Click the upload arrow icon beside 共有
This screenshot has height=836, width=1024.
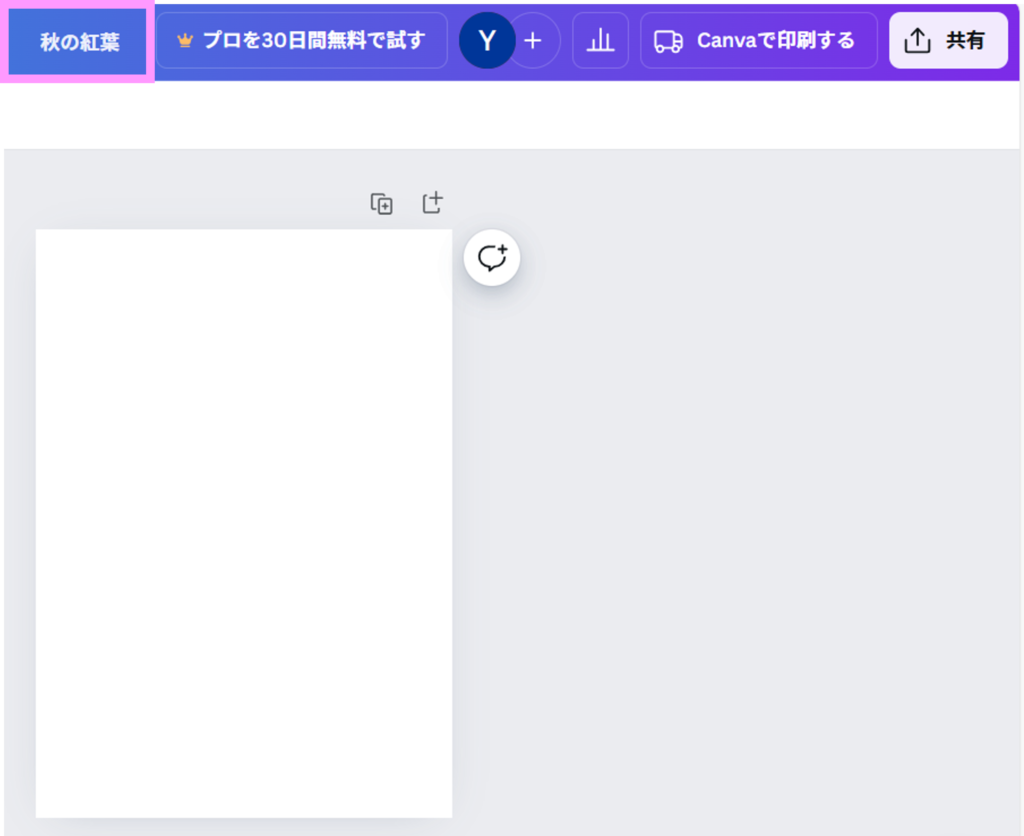pyautogui.click(x=917, y=41)
